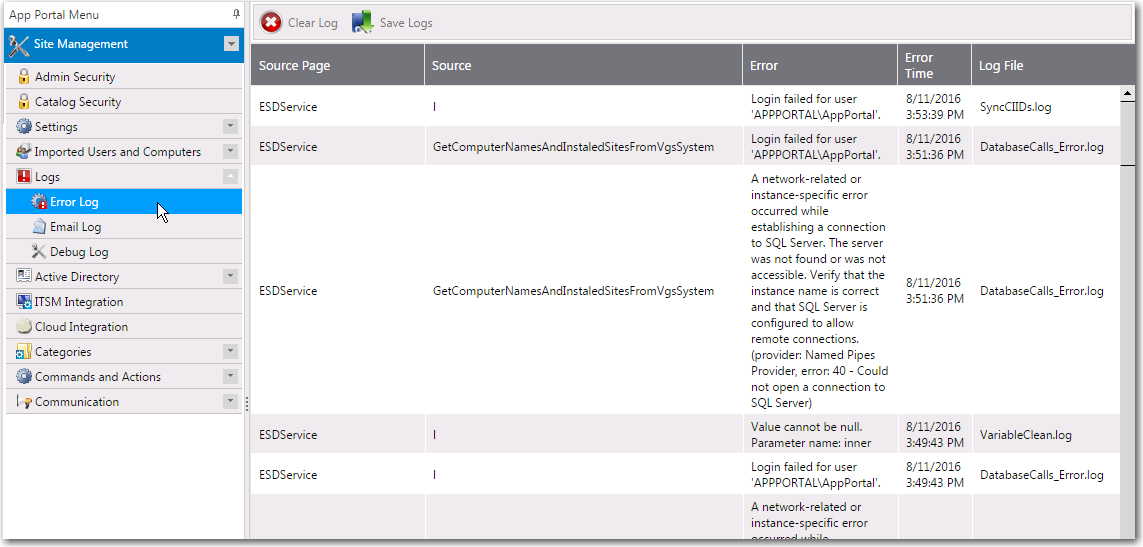The width and height of the screenshot is (1143, 547).
Task: Click the Cloud Integration cloud icon
Action: coord(24,327)
